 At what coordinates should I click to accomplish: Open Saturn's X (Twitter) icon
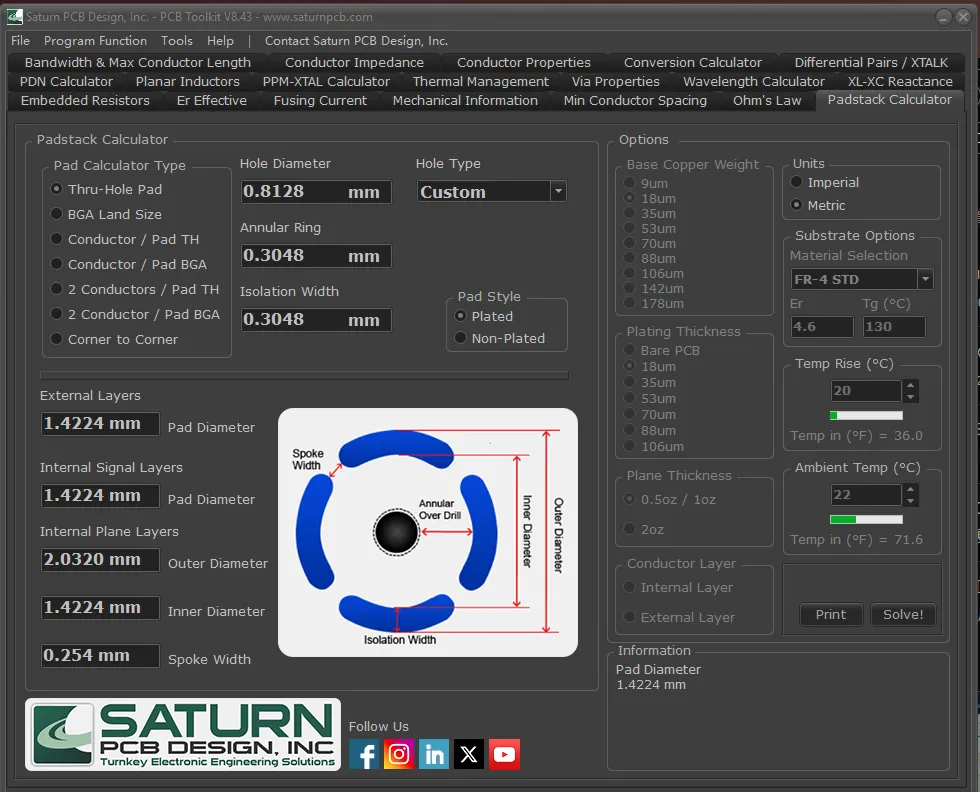click(x=469, y=754)
